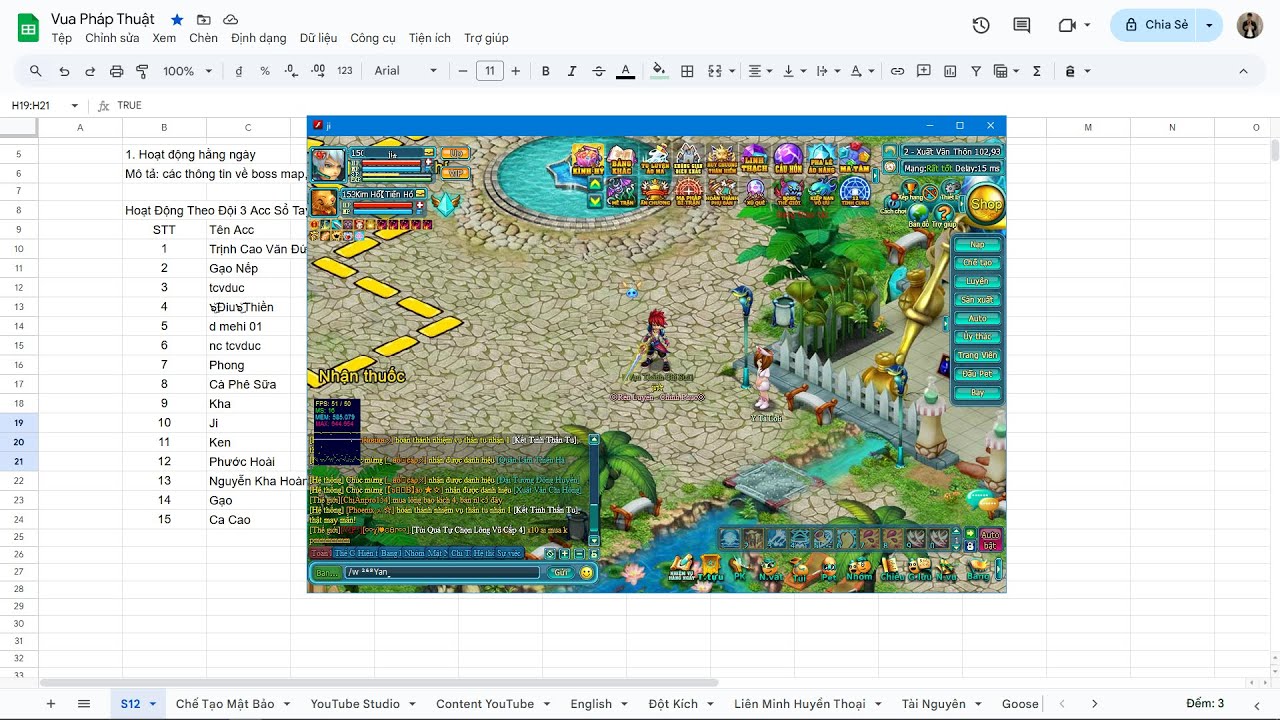The width and height of the screenshot is (1280, 720).
Task: Open text color picker
Action: (x=625, y=71)
